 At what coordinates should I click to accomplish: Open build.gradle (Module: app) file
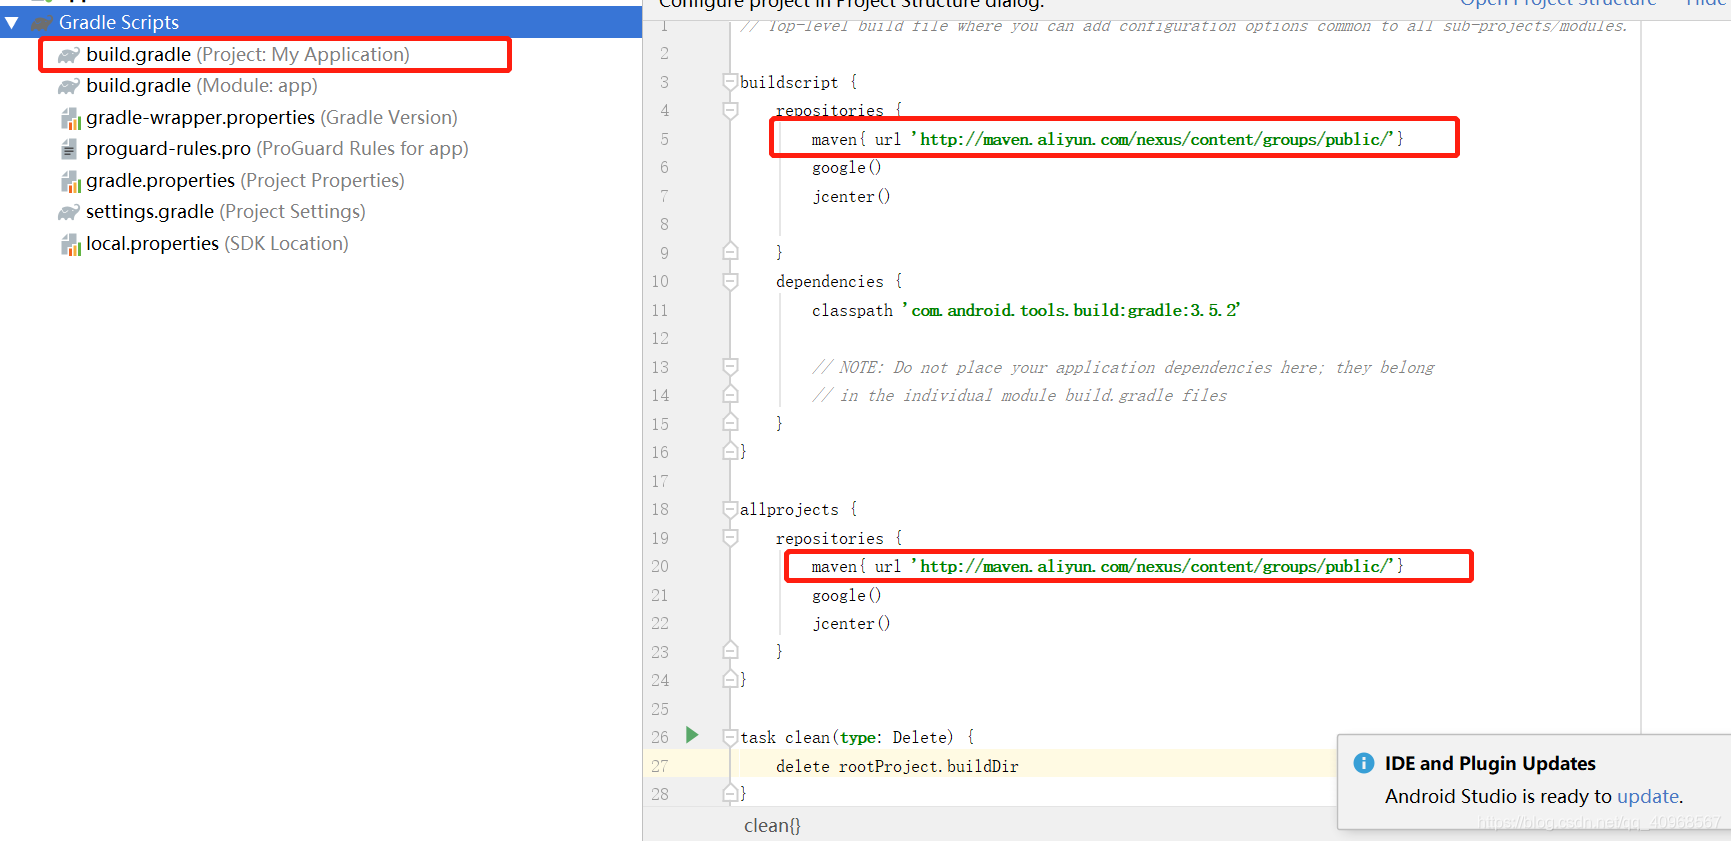pos(201,85)
